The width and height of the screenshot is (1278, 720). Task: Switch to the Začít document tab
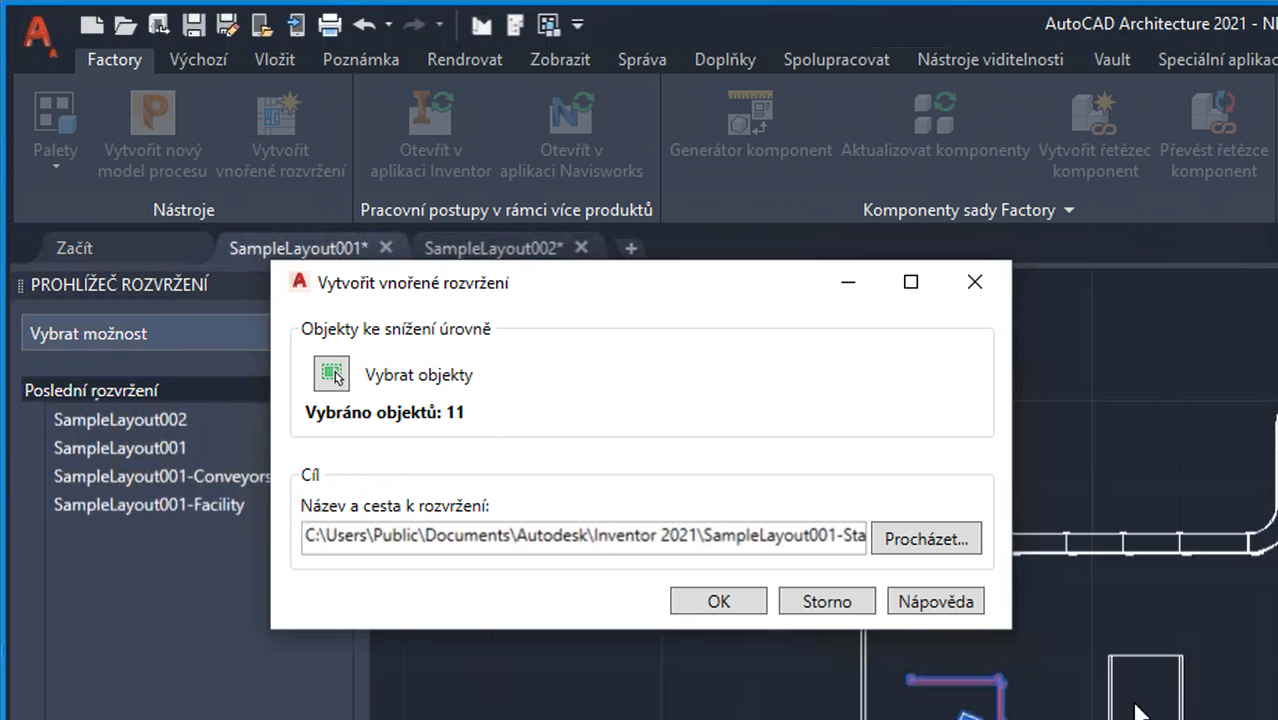(75, 248)
